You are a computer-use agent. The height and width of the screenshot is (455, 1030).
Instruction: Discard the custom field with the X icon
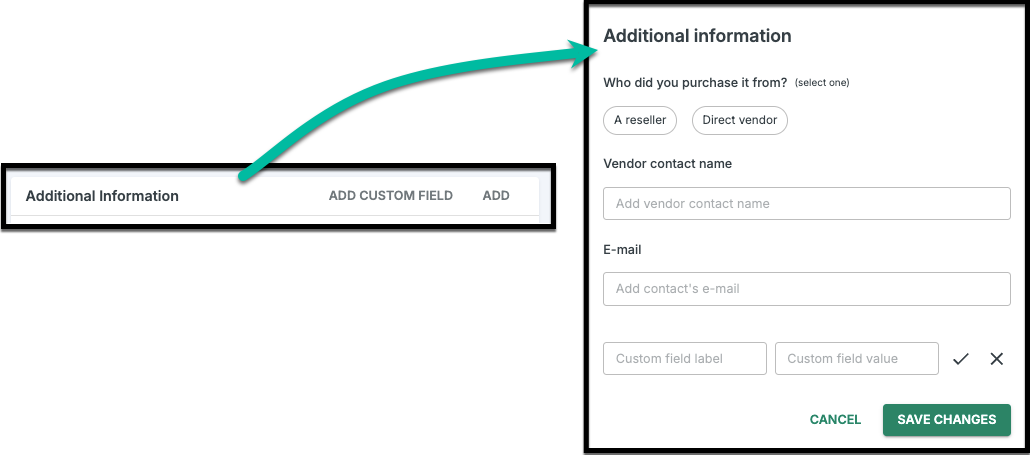996,359
